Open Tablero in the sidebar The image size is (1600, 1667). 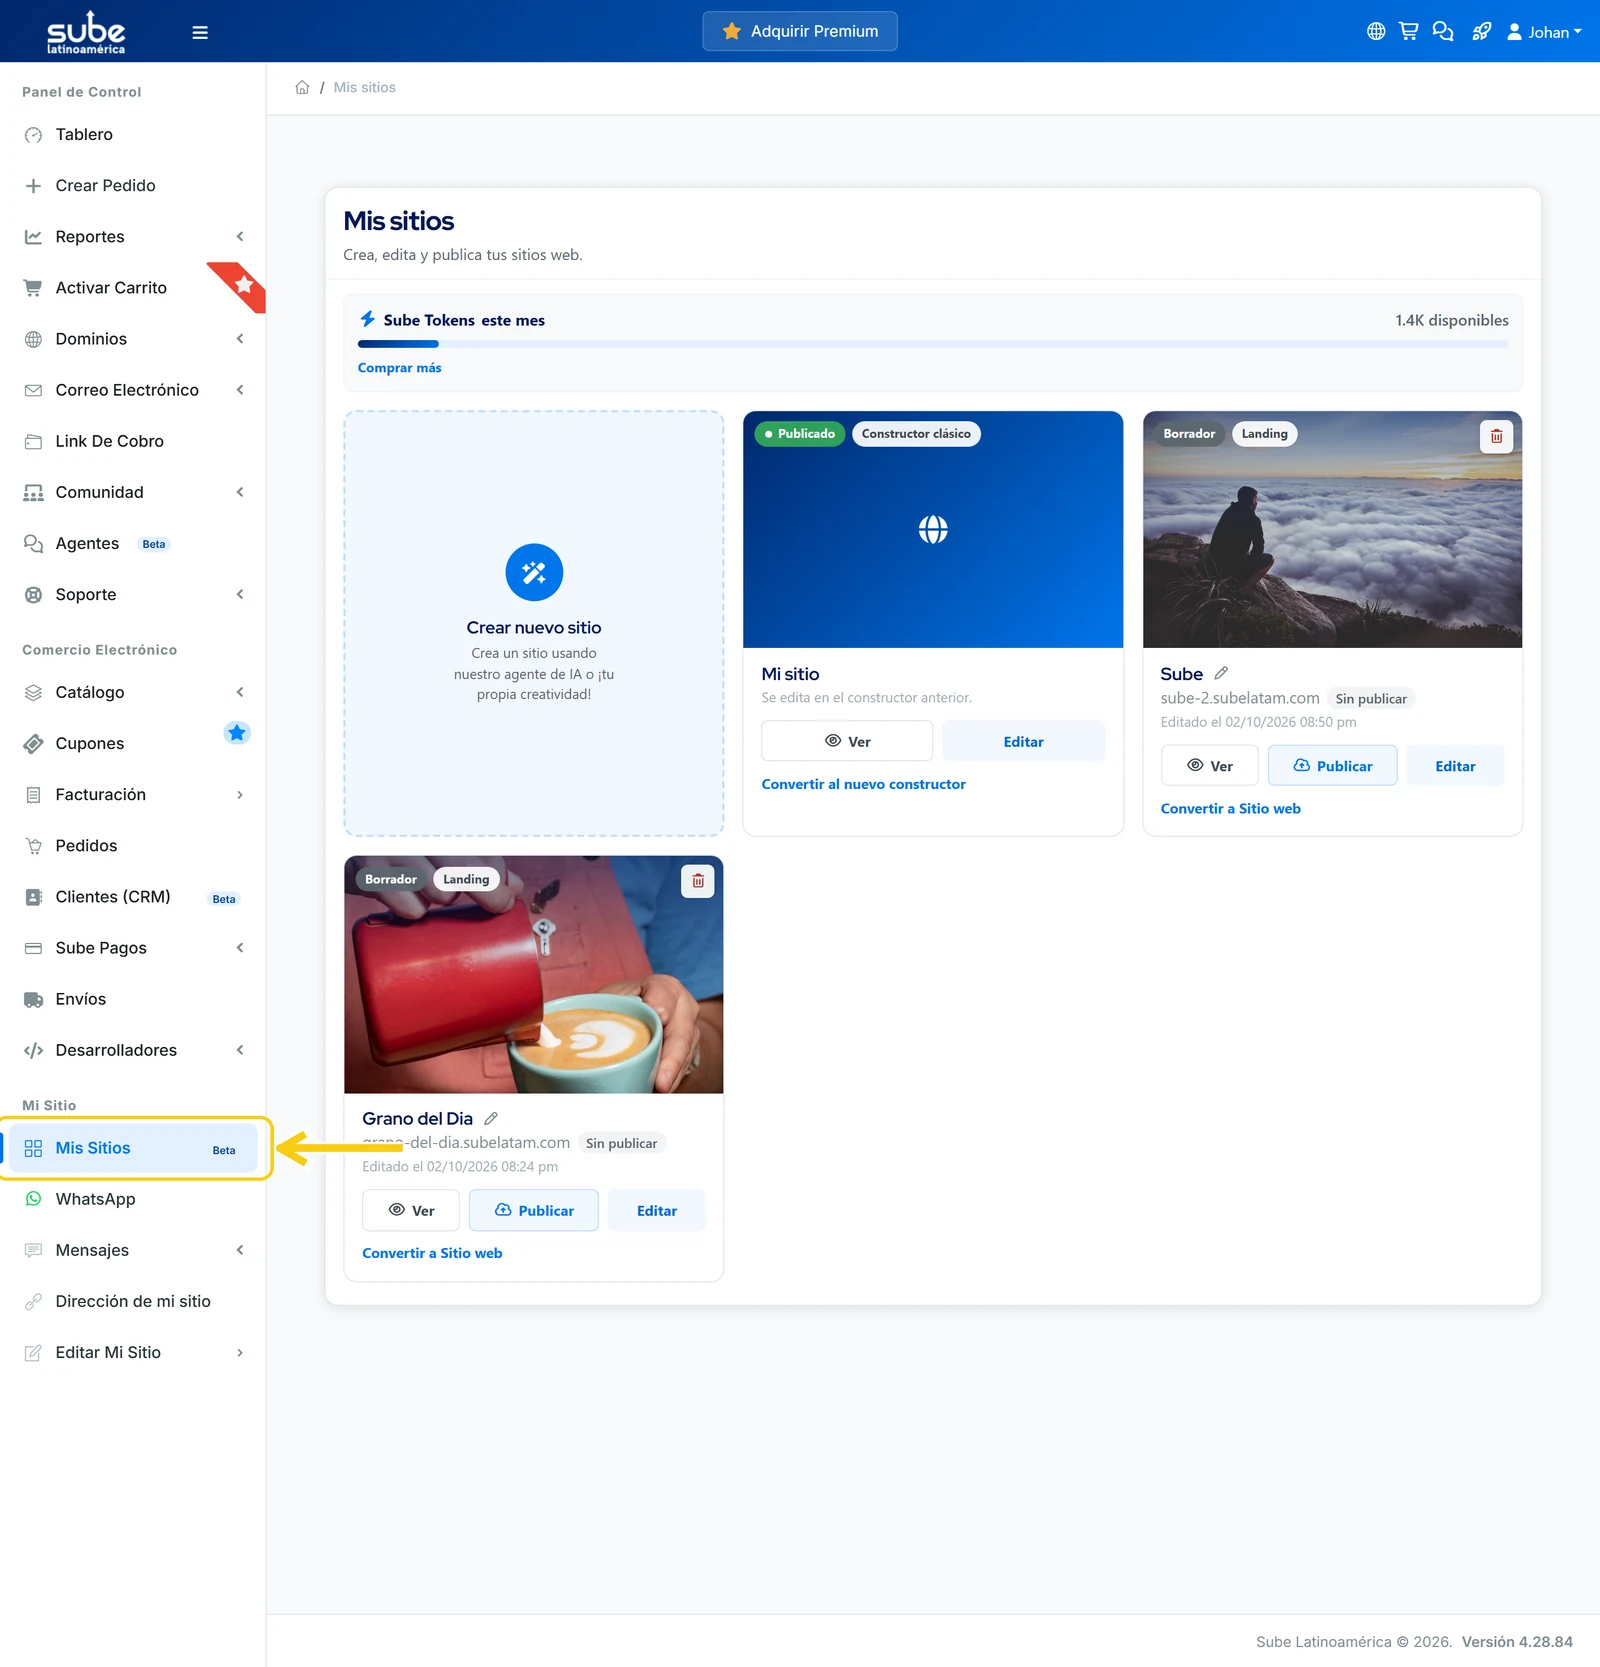[x=133, y=135]
